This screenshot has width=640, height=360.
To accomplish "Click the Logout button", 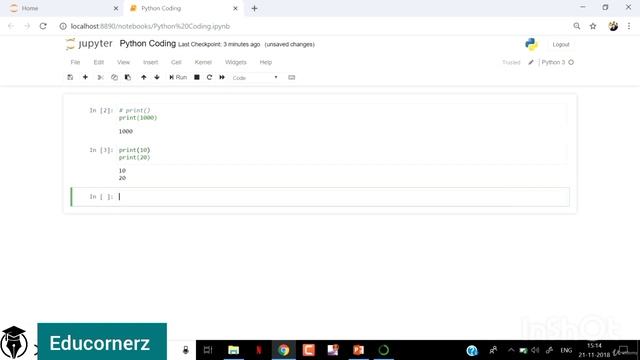I will coord(561,44).
